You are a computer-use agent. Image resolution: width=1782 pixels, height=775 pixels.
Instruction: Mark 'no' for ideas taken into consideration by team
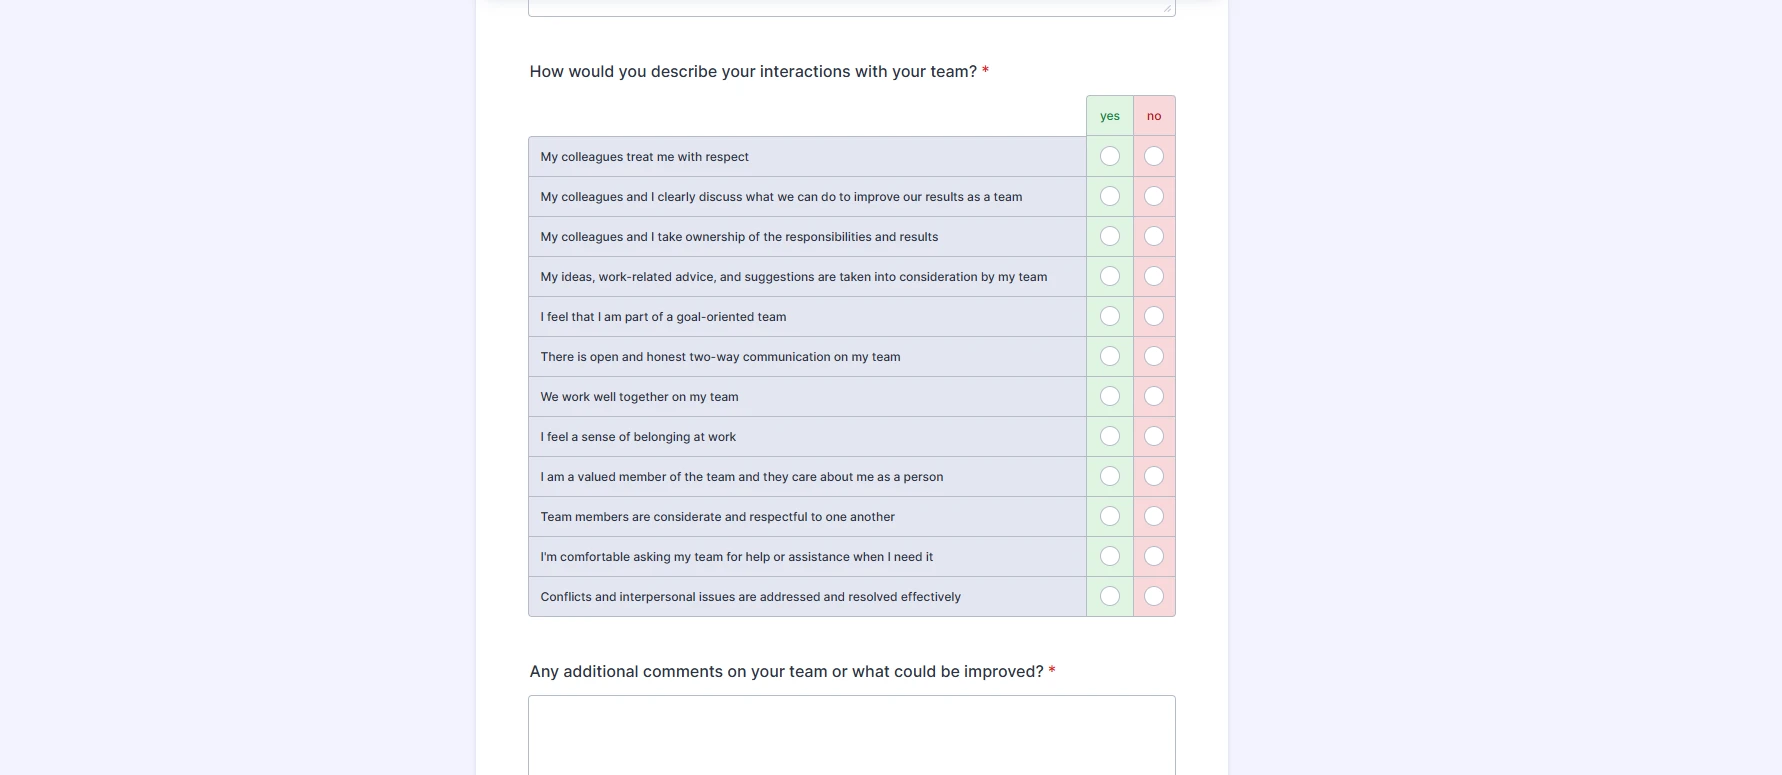pos(1154,276)
